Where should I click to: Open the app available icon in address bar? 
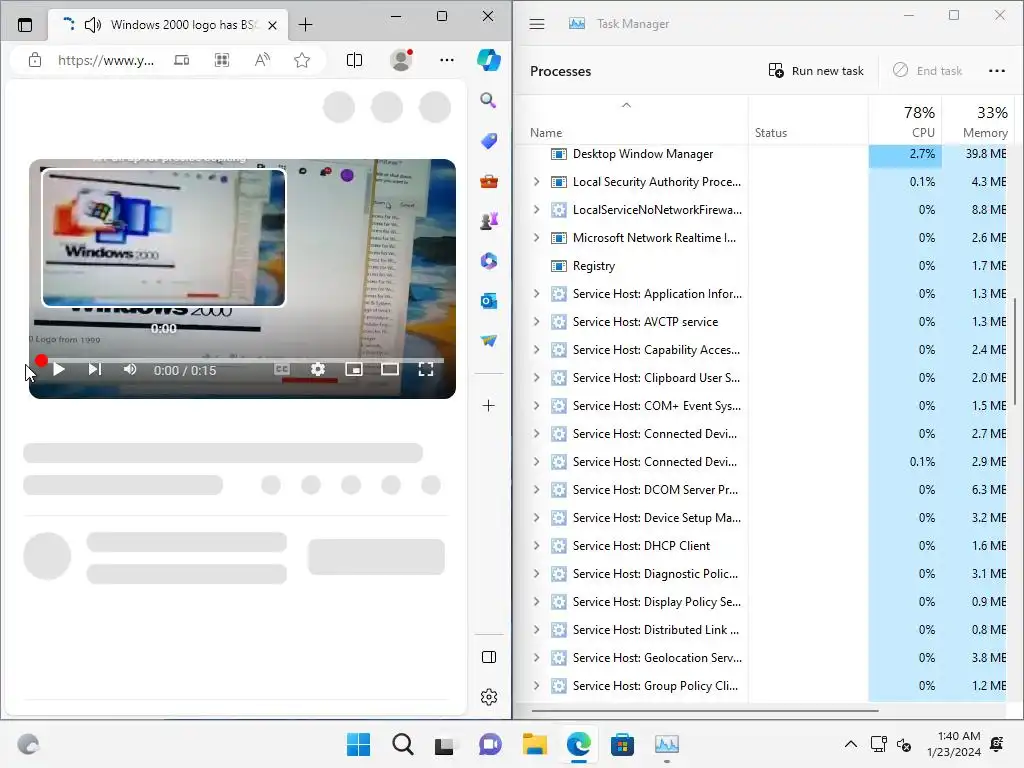pyautogui.click(x=182, y=60)
